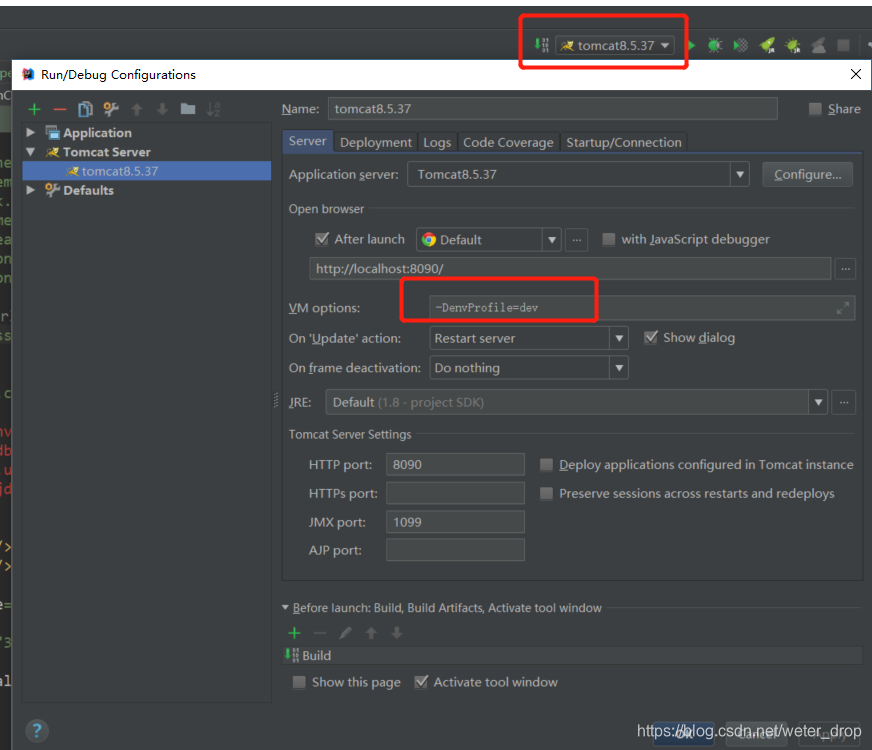Screen dimensions: 872x750
Task: Enable the with JavaScript debugger checkbox
Action: click(x=609, y=240)
